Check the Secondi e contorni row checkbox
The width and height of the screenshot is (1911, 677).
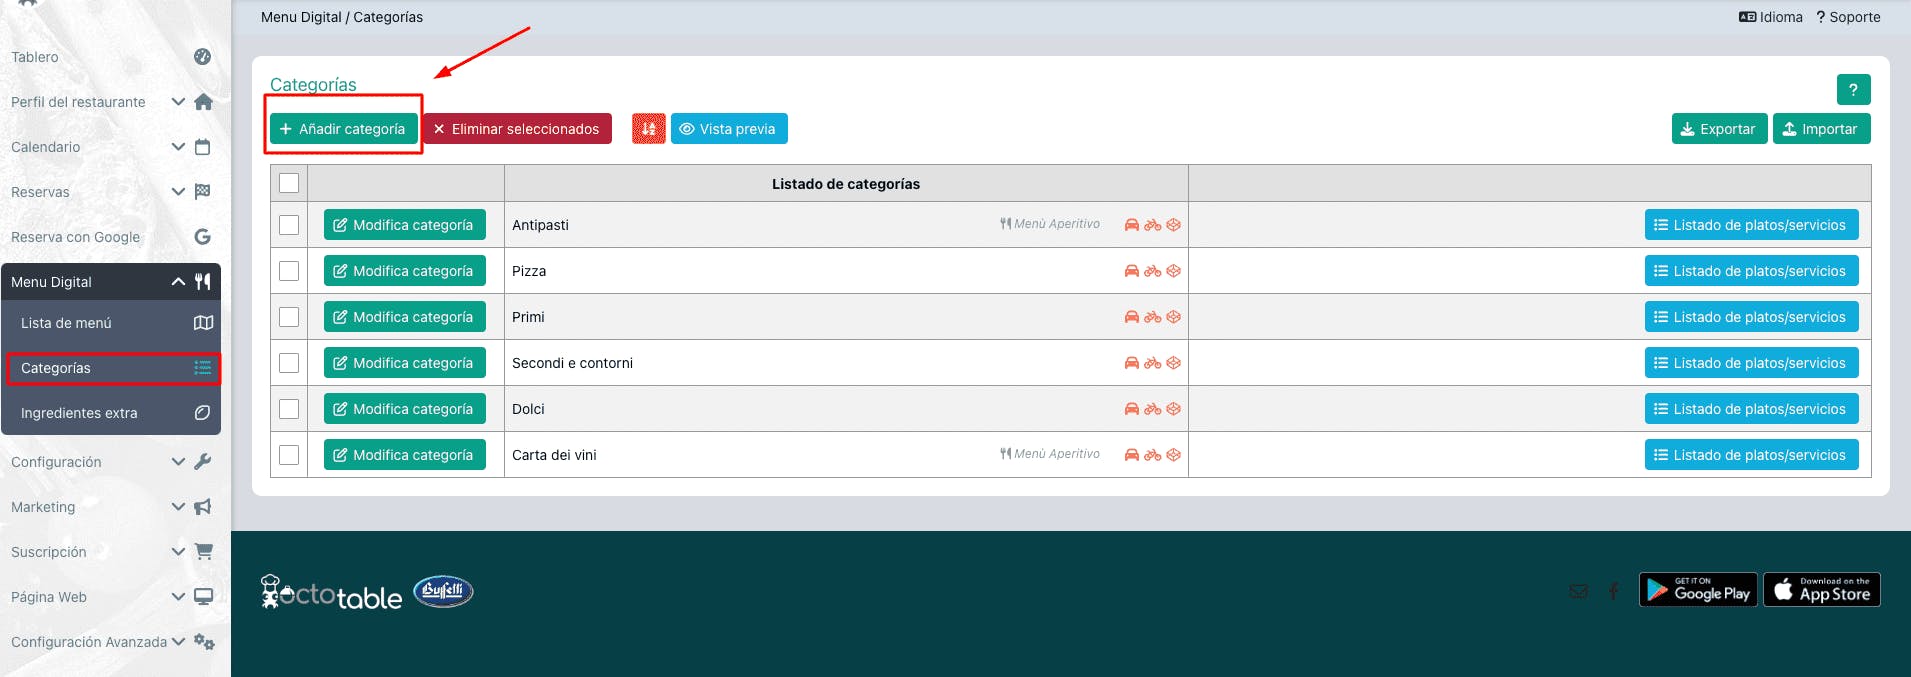click(289, 363)
